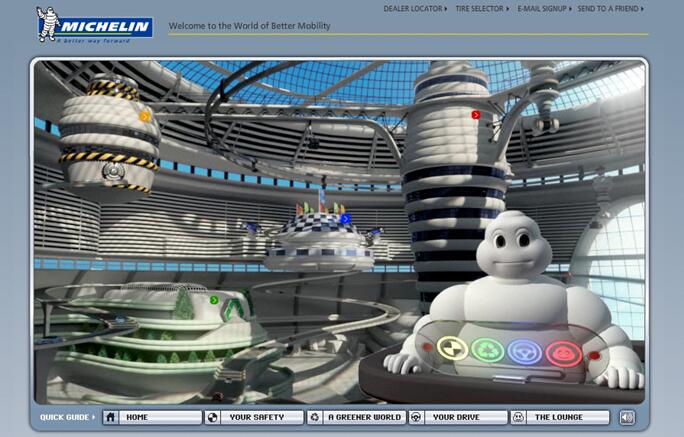This screenshot has width=684, height=437.
Task: Click steering wheel icon beside Your Drive
Action: [417, 417]
